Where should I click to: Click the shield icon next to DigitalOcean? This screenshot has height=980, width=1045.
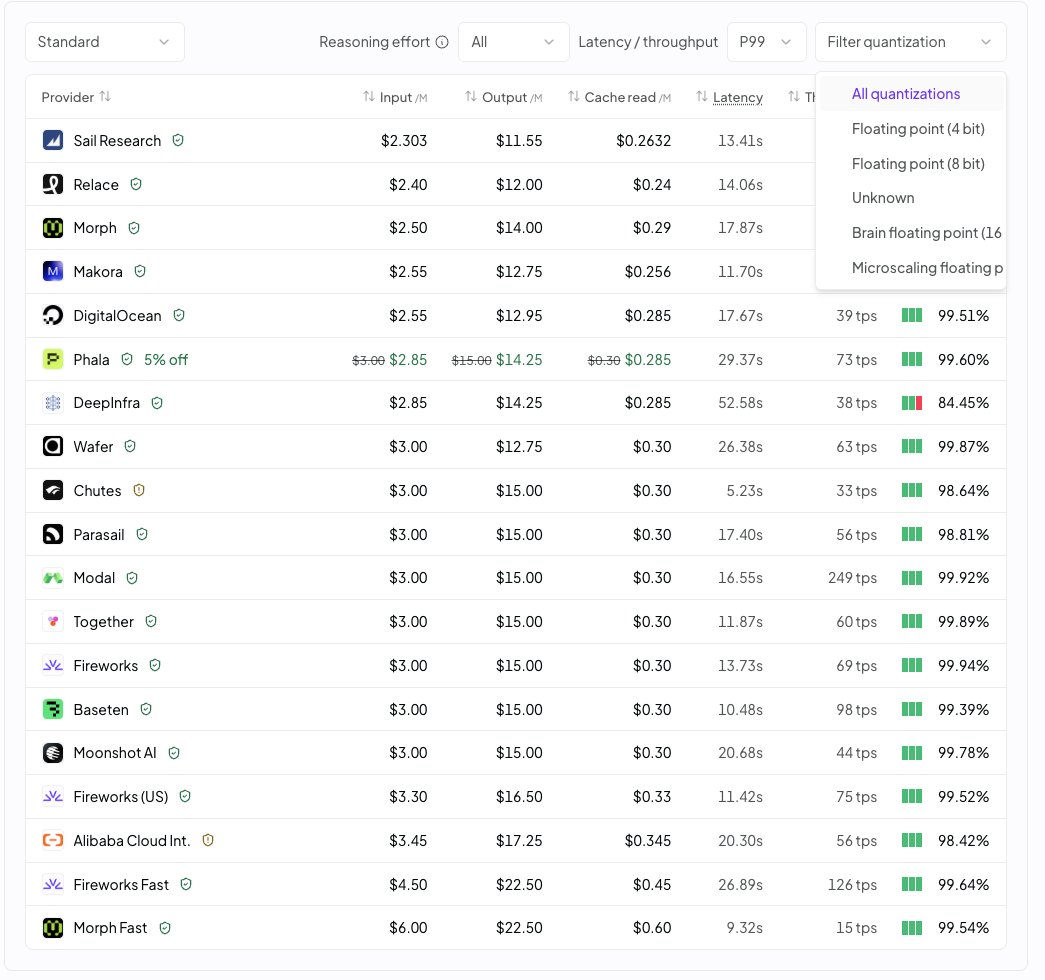179,315
